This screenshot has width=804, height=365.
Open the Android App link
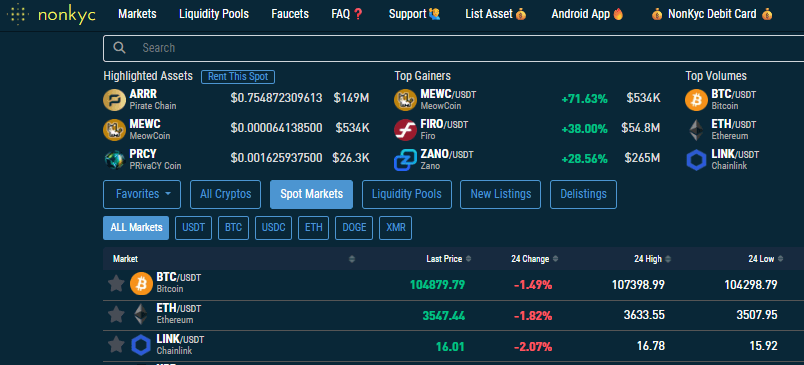click(588, 14)
